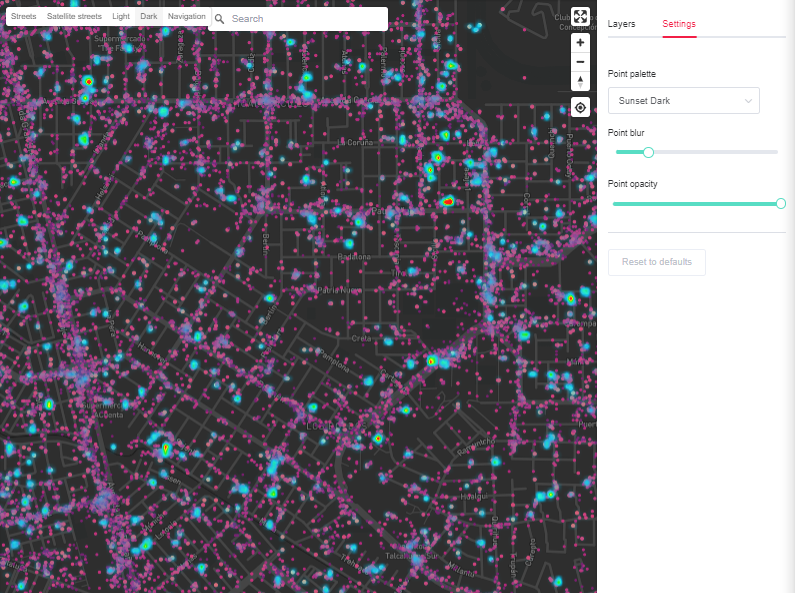Zoom in the map with plus button
Viewport: 795px width, 593px height.
580,43
